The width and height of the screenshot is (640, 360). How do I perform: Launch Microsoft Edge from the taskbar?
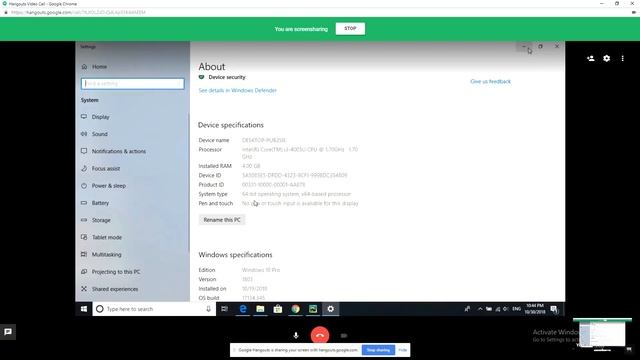(242, 309)
